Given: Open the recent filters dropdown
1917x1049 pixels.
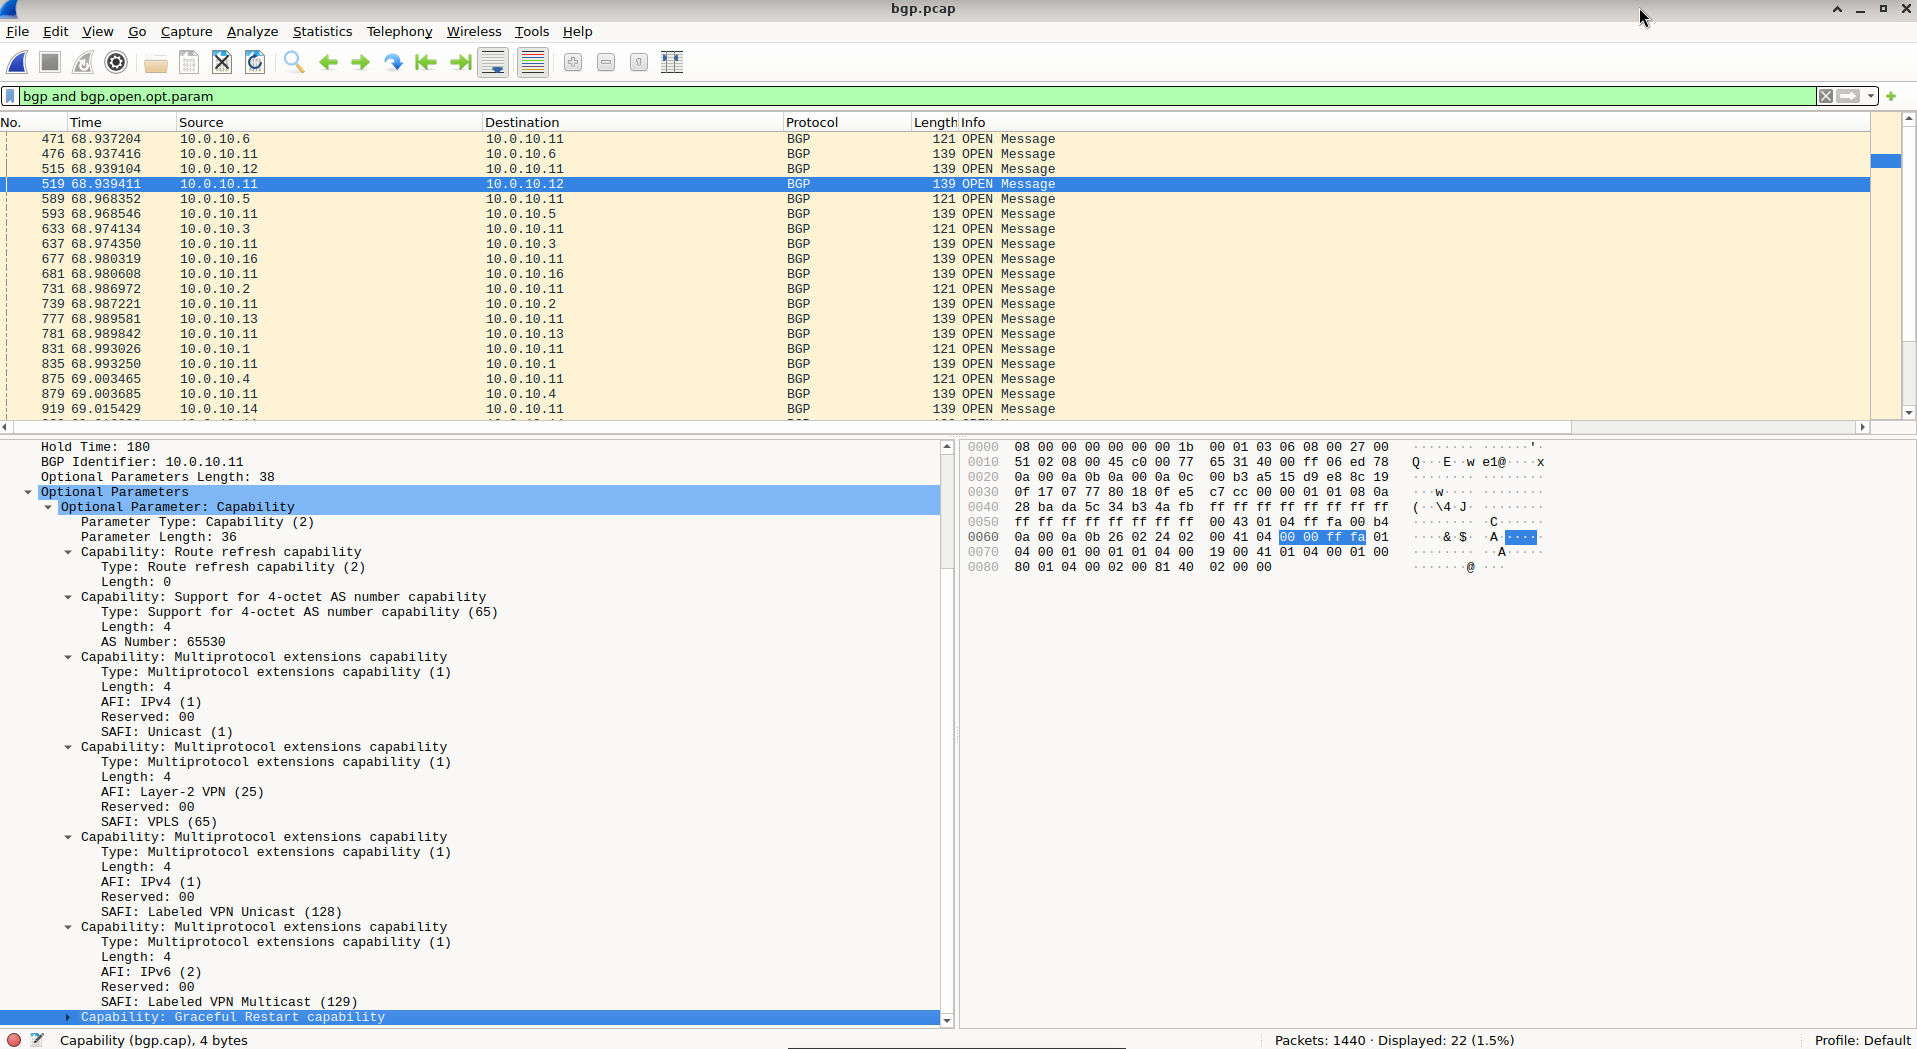Looking at the screenshot, I should point(1870,96).
